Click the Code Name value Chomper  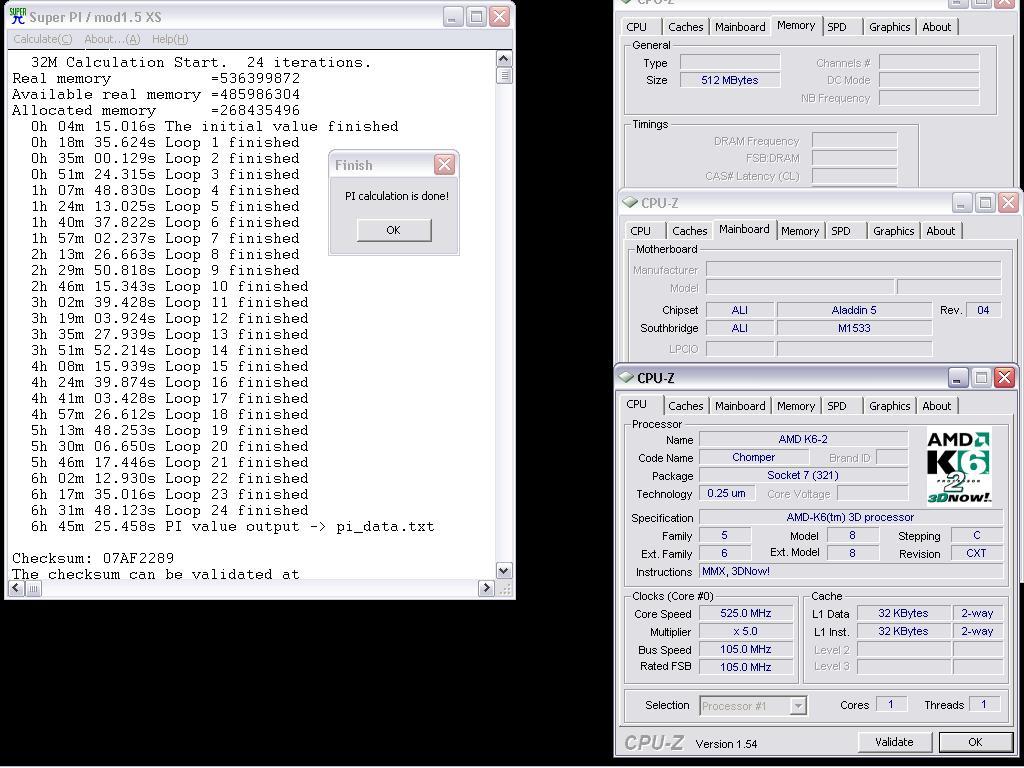pyautogui.click(x=754, y=457)
